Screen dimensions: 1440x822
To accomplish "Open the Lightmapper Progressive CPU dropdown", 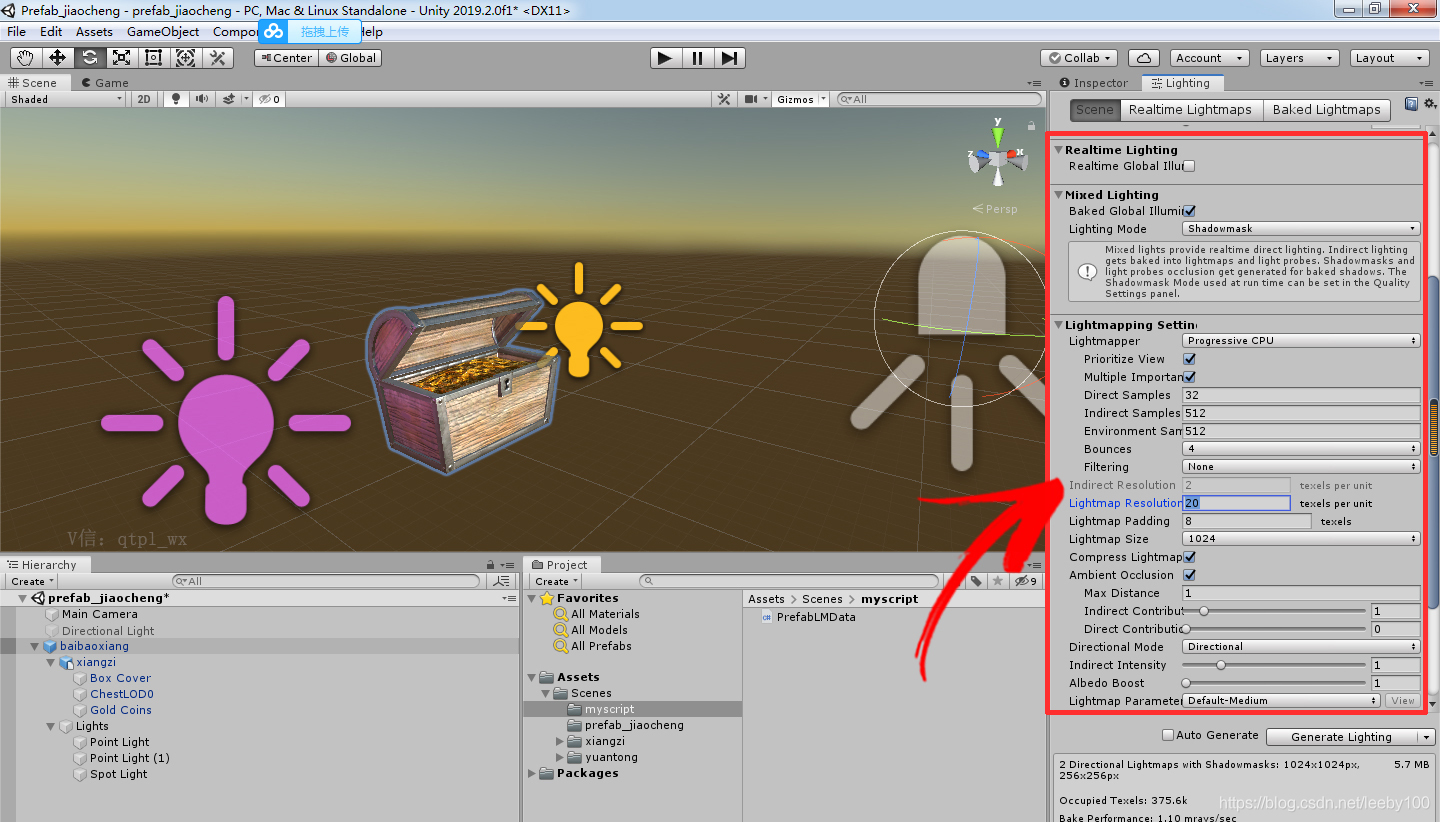I will point(1301,341).
